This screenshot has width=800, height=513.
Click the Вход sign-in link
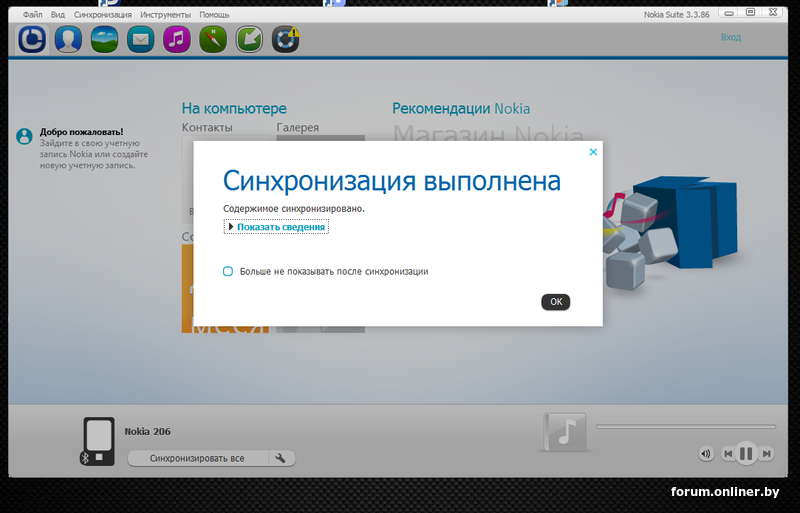[731, 37]
